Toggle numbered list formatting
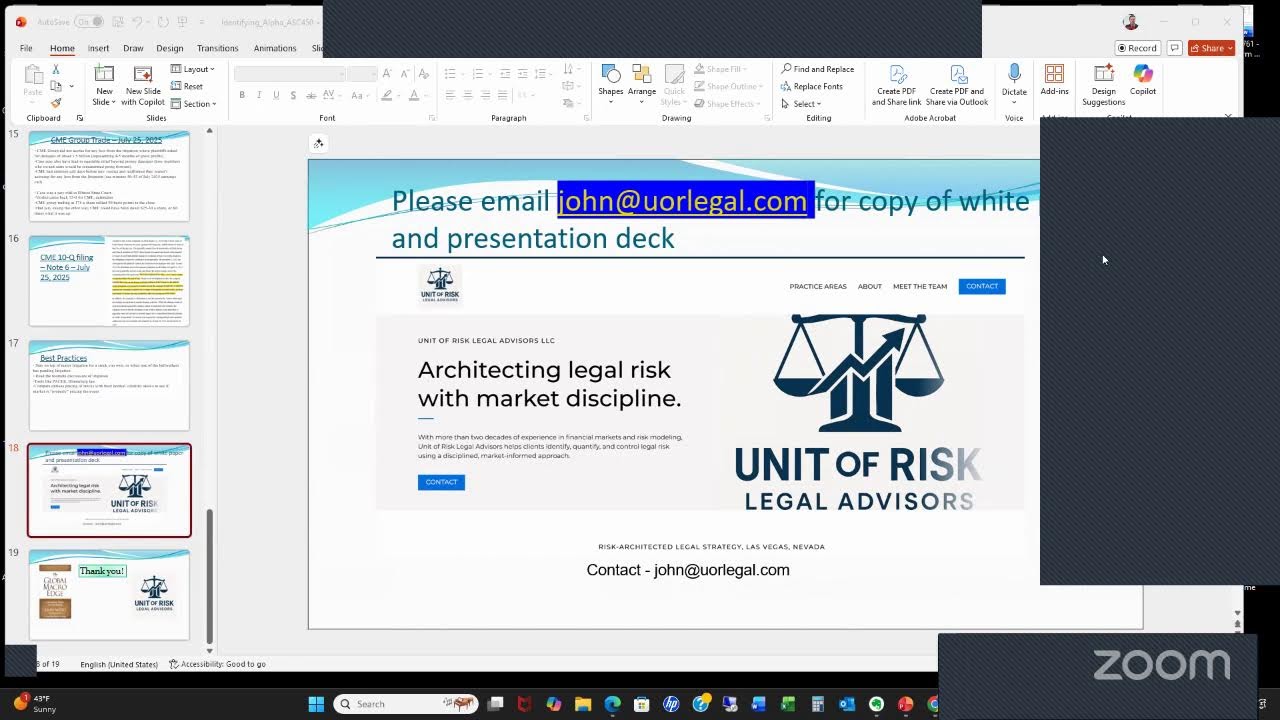Screen dimensions: 1280x720 480,74
